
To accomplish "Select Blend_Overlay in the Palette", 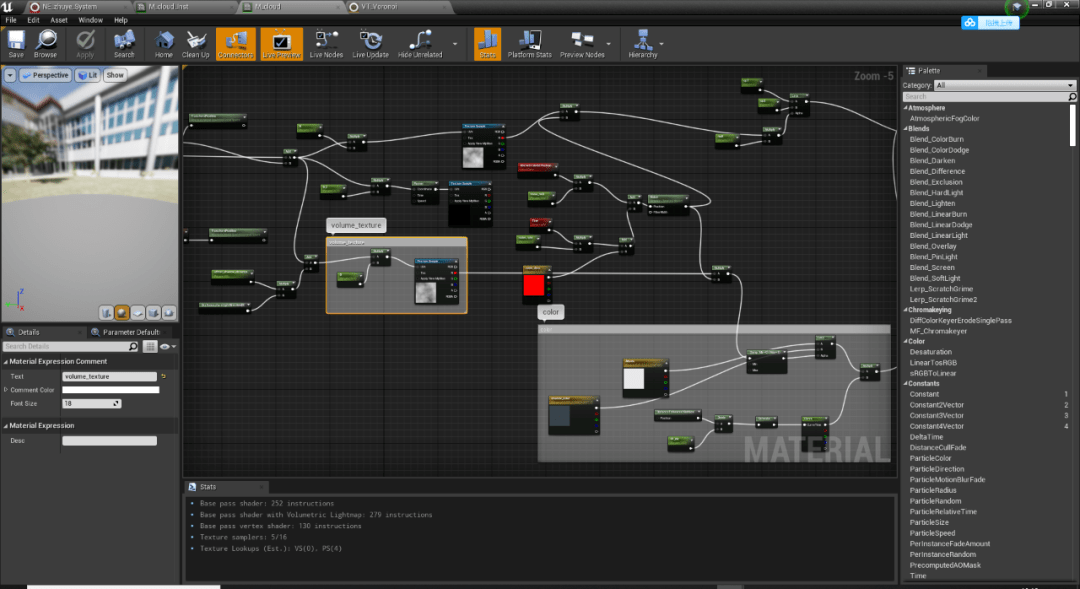I will [933, 247].
